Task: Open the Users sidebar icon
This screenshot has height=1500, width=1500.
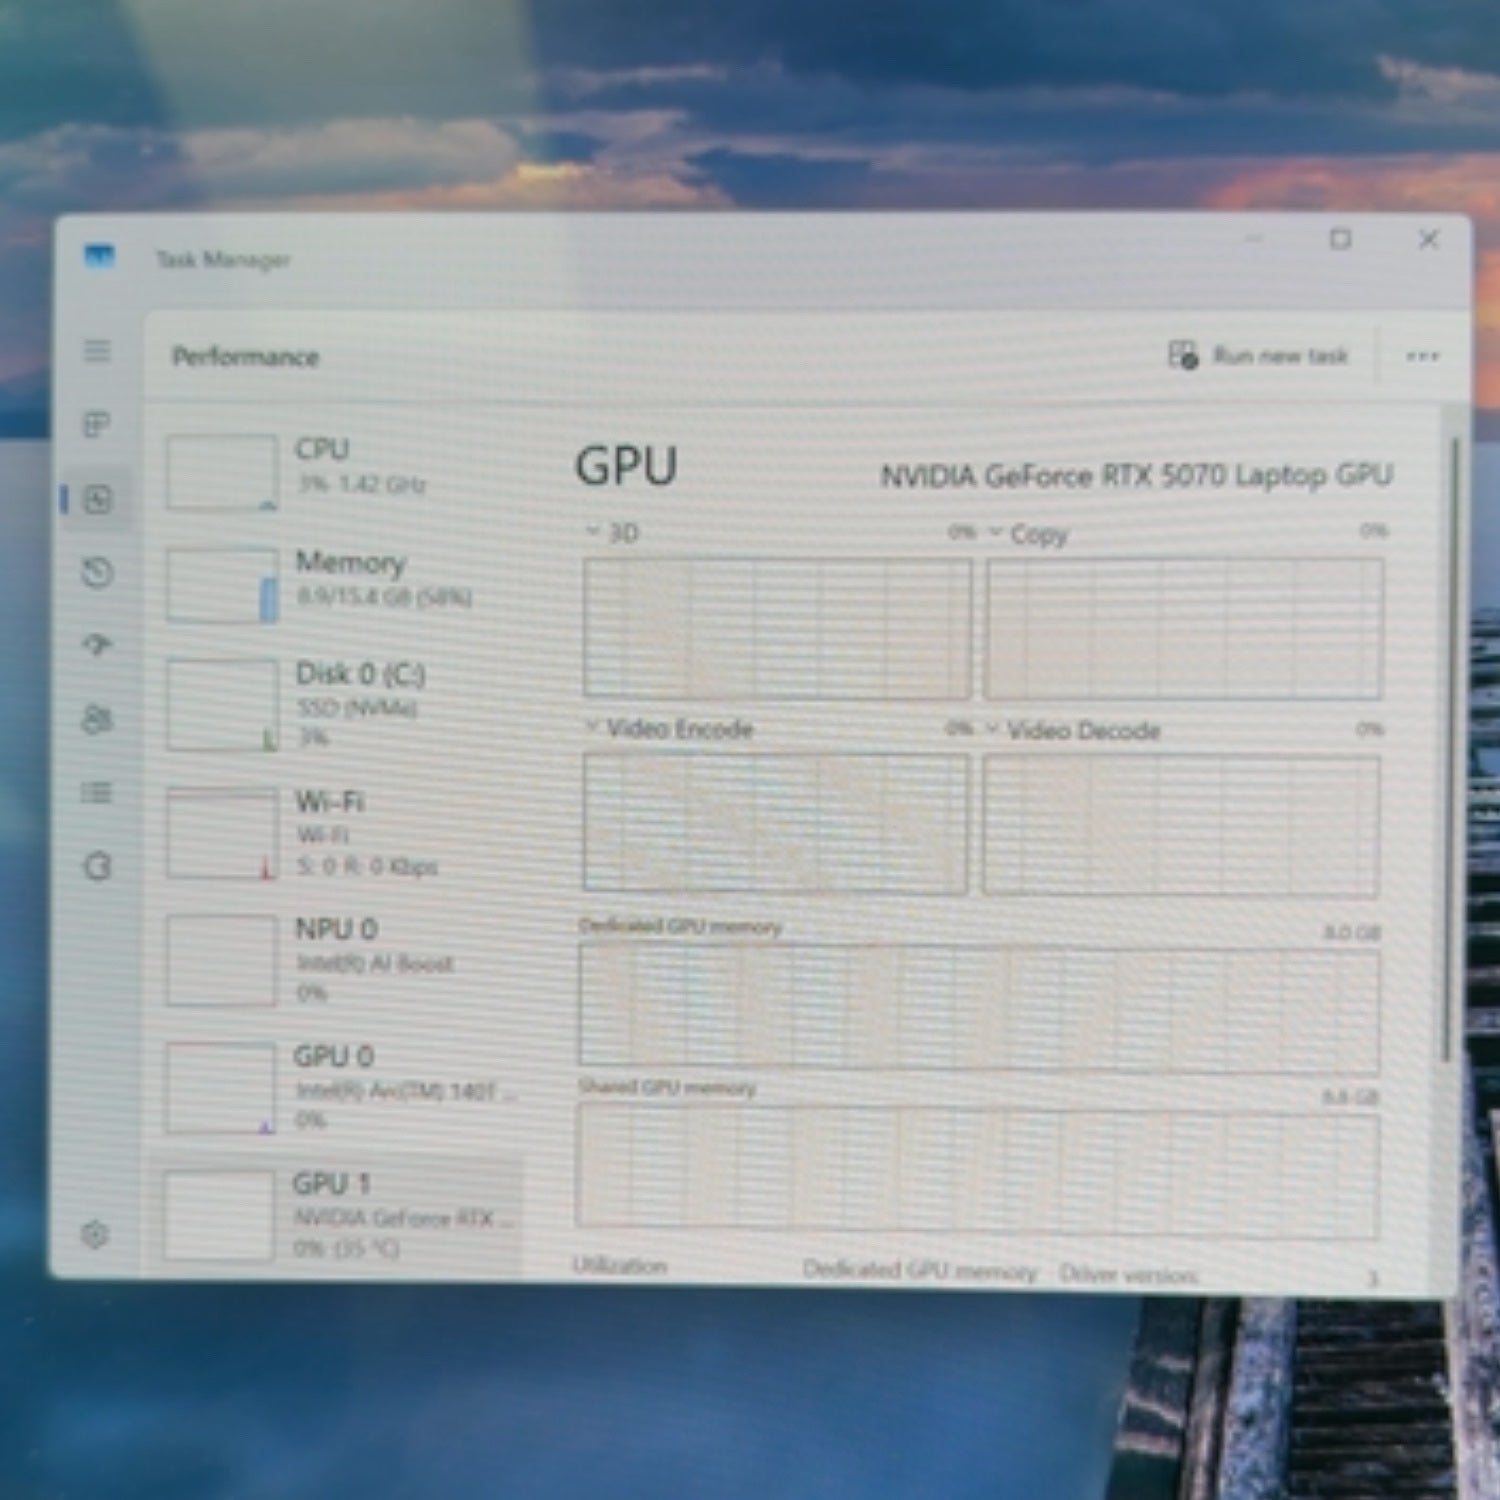Action: pos(97,720)
